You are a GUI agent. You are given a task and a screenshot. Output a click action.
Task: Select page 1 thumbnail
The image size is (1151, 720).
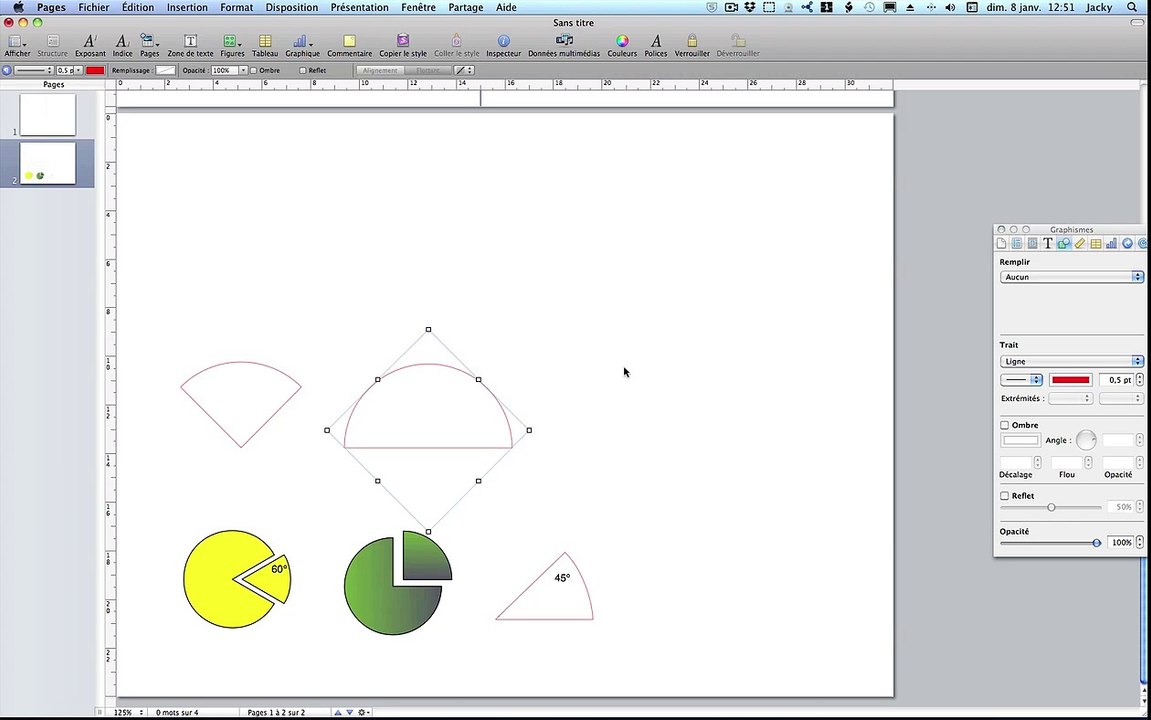click(48, 114)
